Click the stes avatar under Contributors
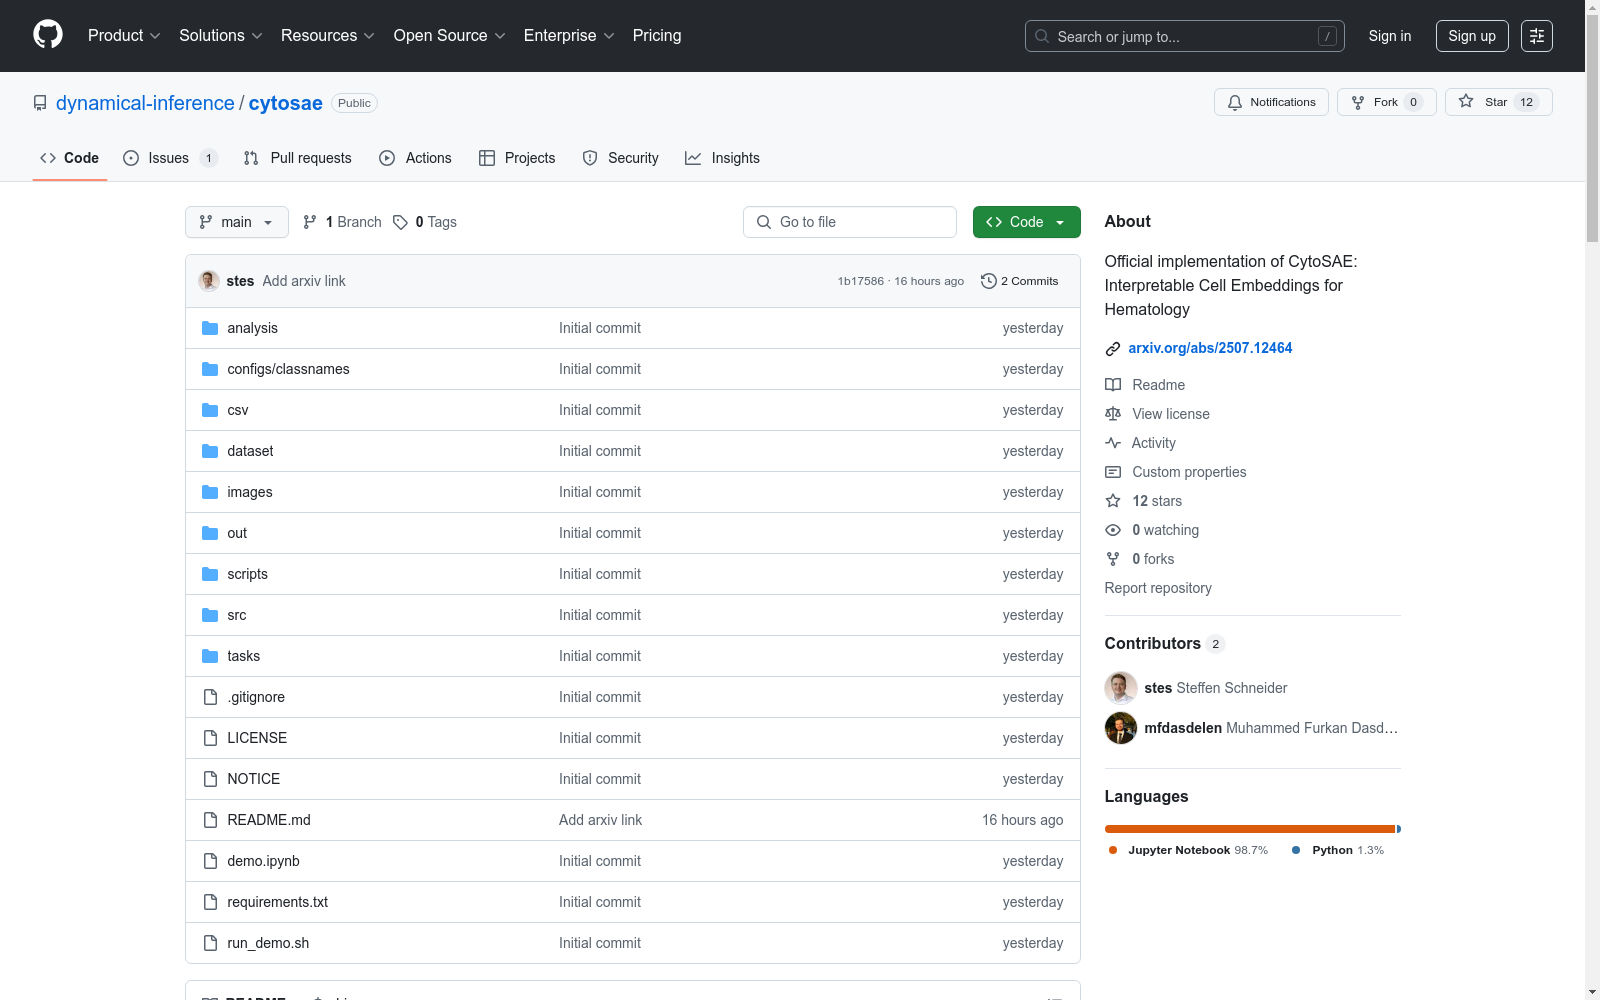The image size is (1600, 1000). [1121, 688]
